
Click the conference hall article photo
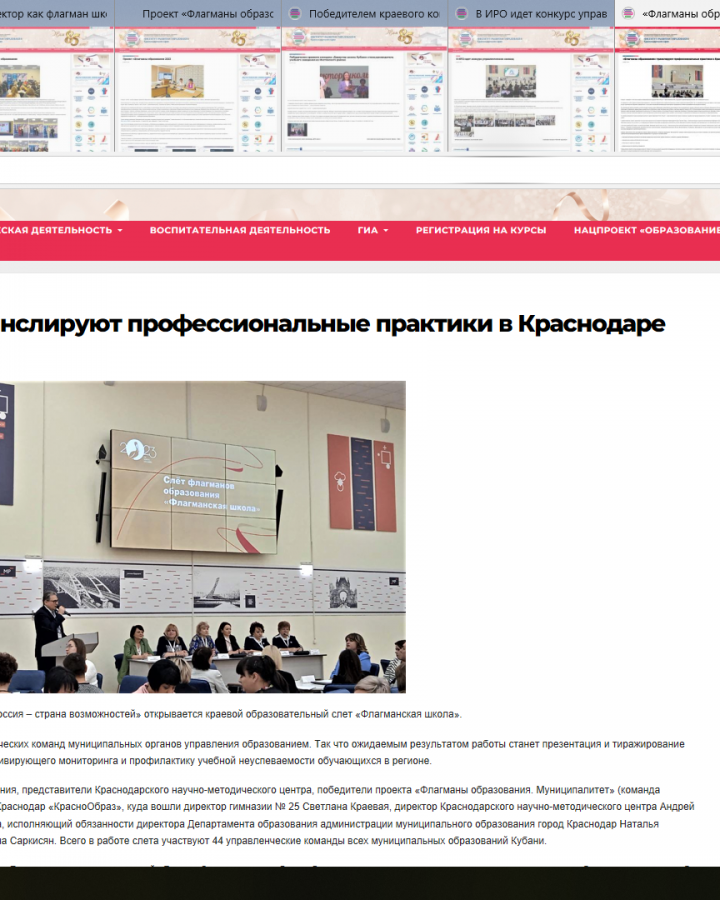[x=202, y=536]
